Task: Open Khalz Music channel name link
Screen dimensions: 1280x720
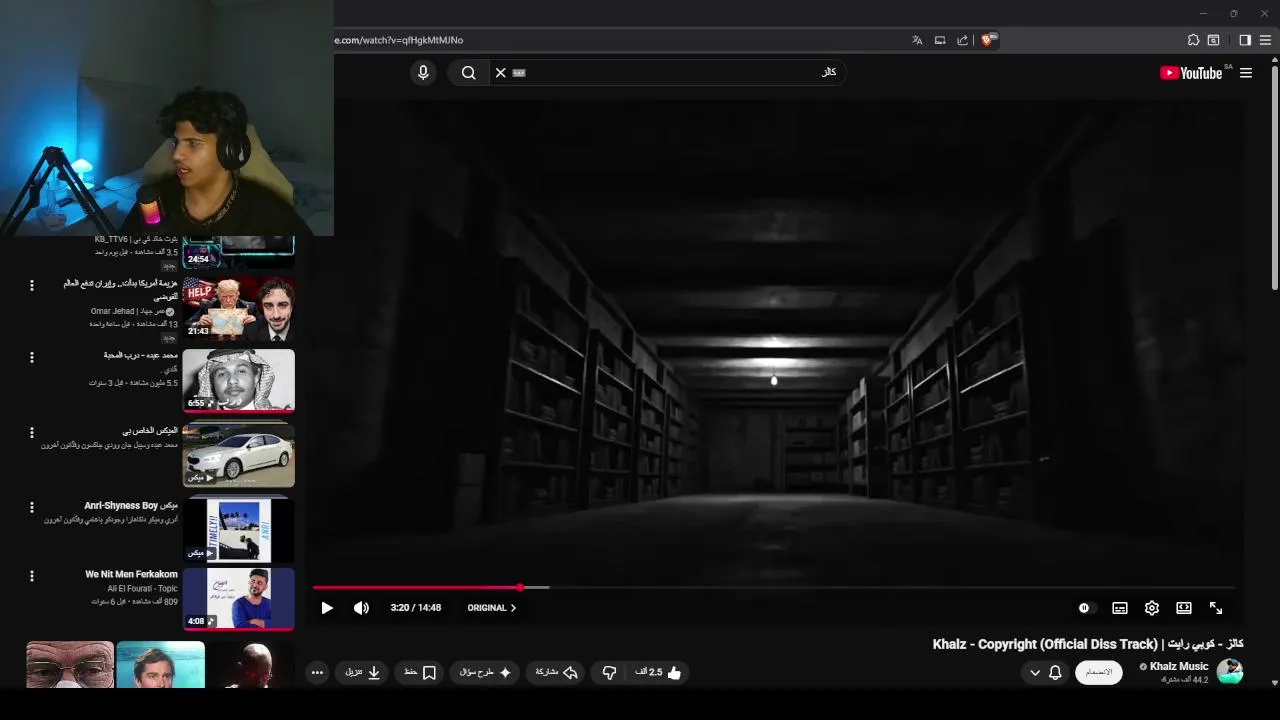Action: 1179,666
